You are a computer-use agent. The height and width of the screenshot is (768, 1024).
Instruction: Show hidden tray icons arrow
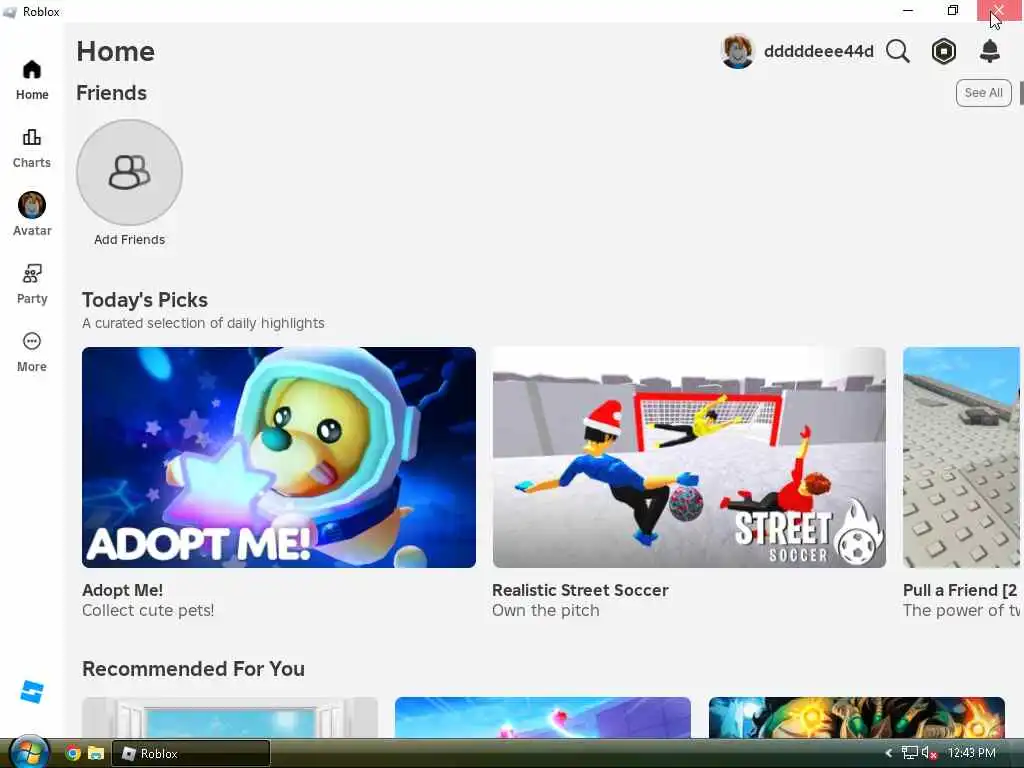889,753
